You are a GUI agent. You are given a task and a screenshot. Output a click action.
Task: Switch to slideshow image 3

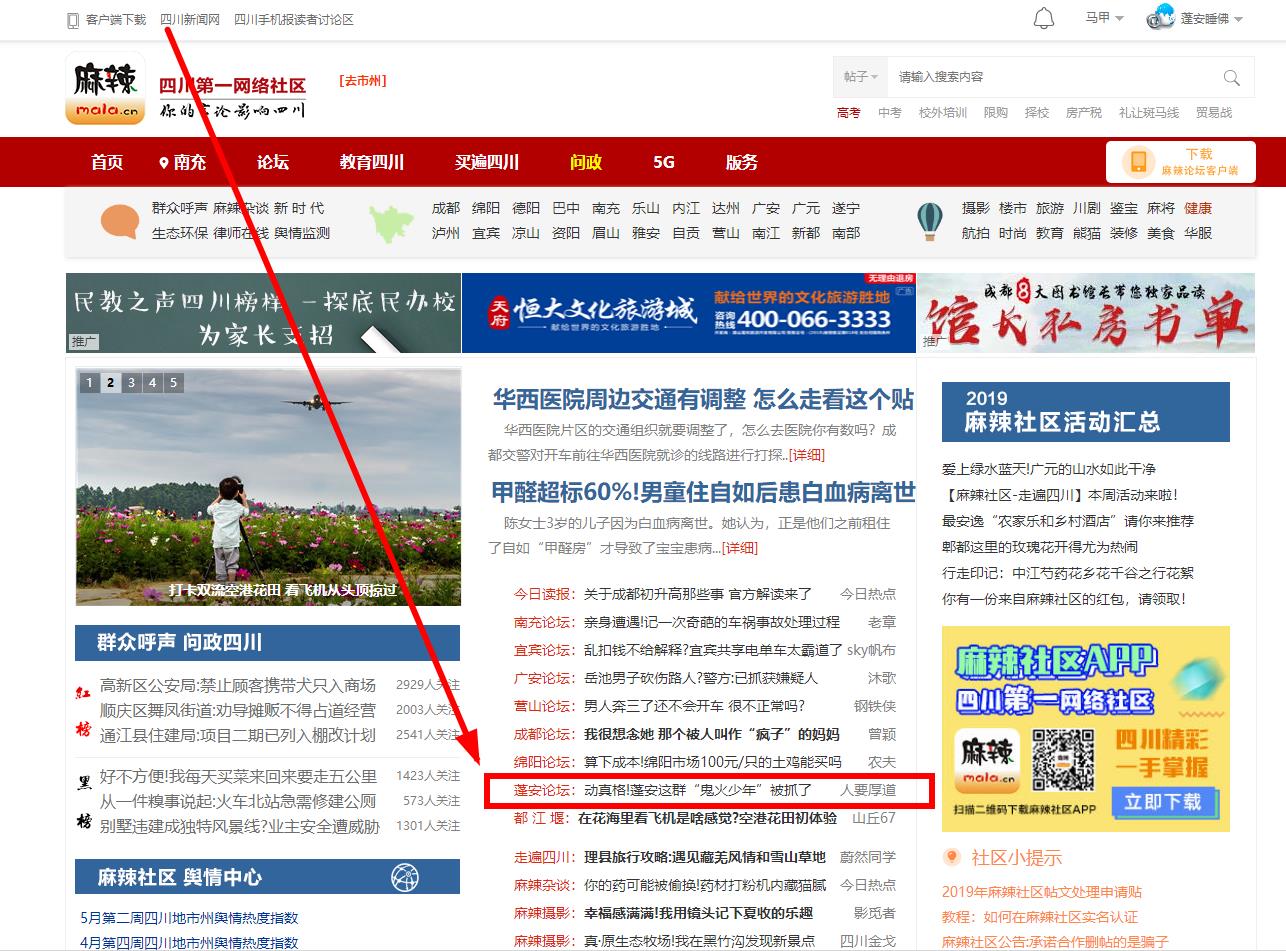point(131,382)
